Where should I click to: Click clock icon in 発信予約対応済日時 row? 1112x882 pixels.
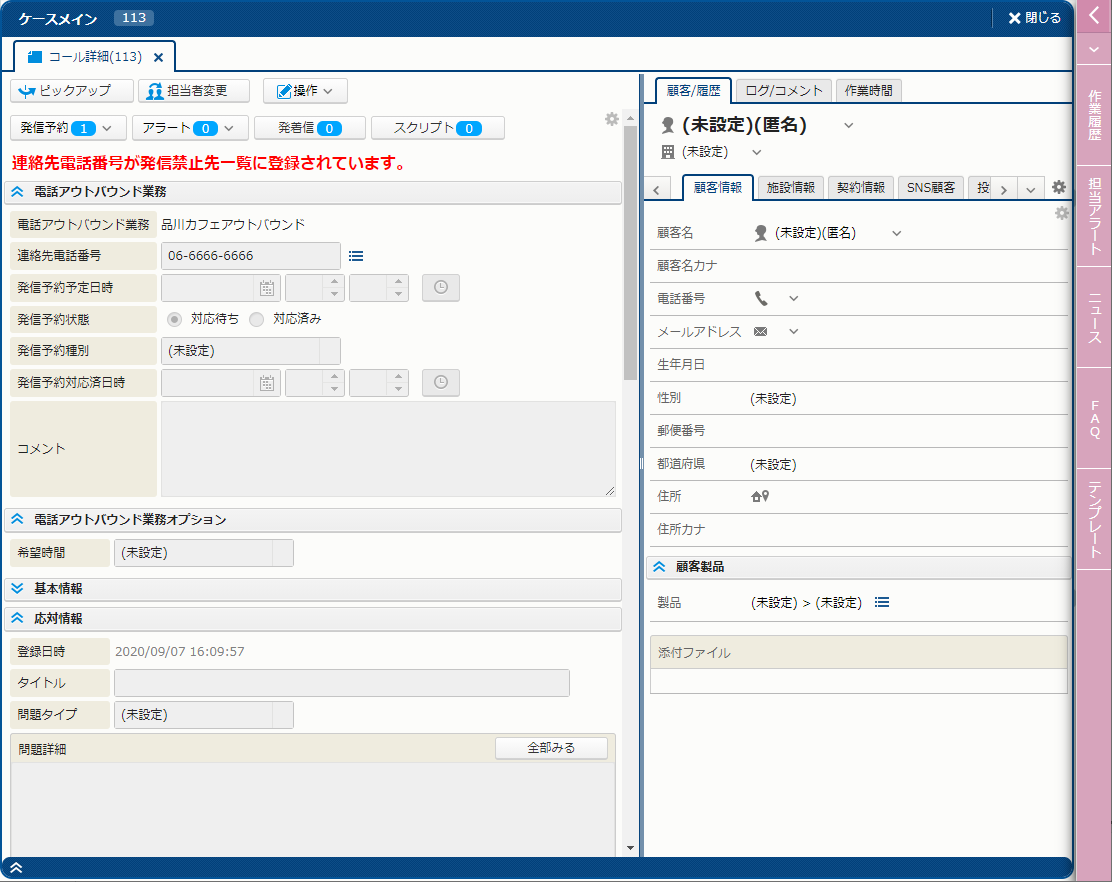(440, 382)
